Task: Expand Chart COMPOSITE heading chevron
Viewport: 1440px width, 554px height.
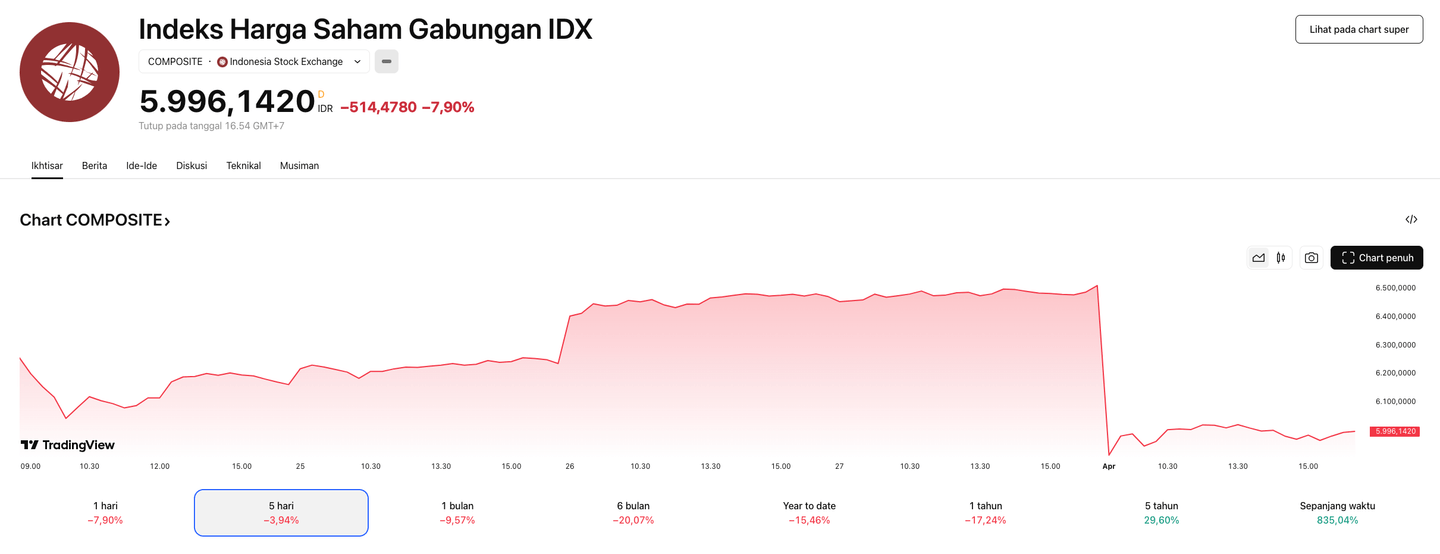Action: point(167,221)
